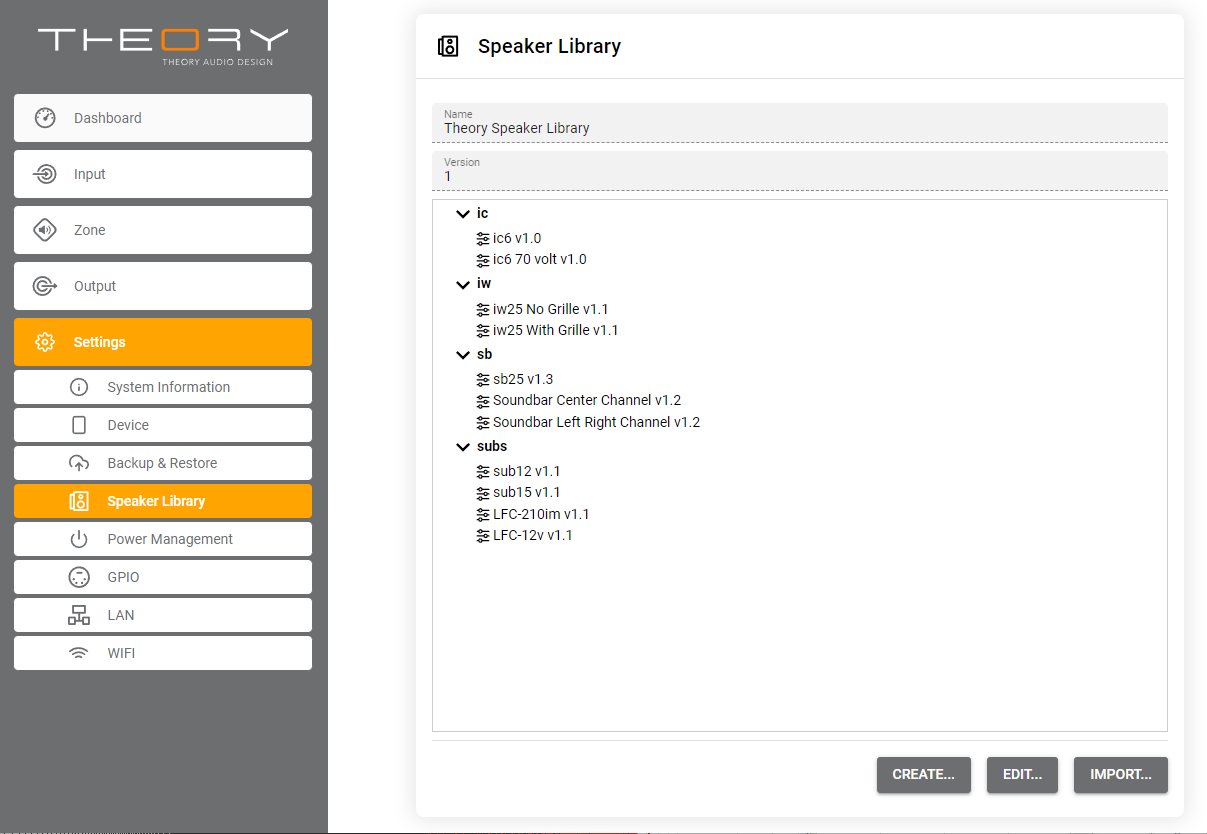This screenshot has width=1207, height=834.
Task: Select LFC-210im v1.1 entry
Action: [541, 515]
